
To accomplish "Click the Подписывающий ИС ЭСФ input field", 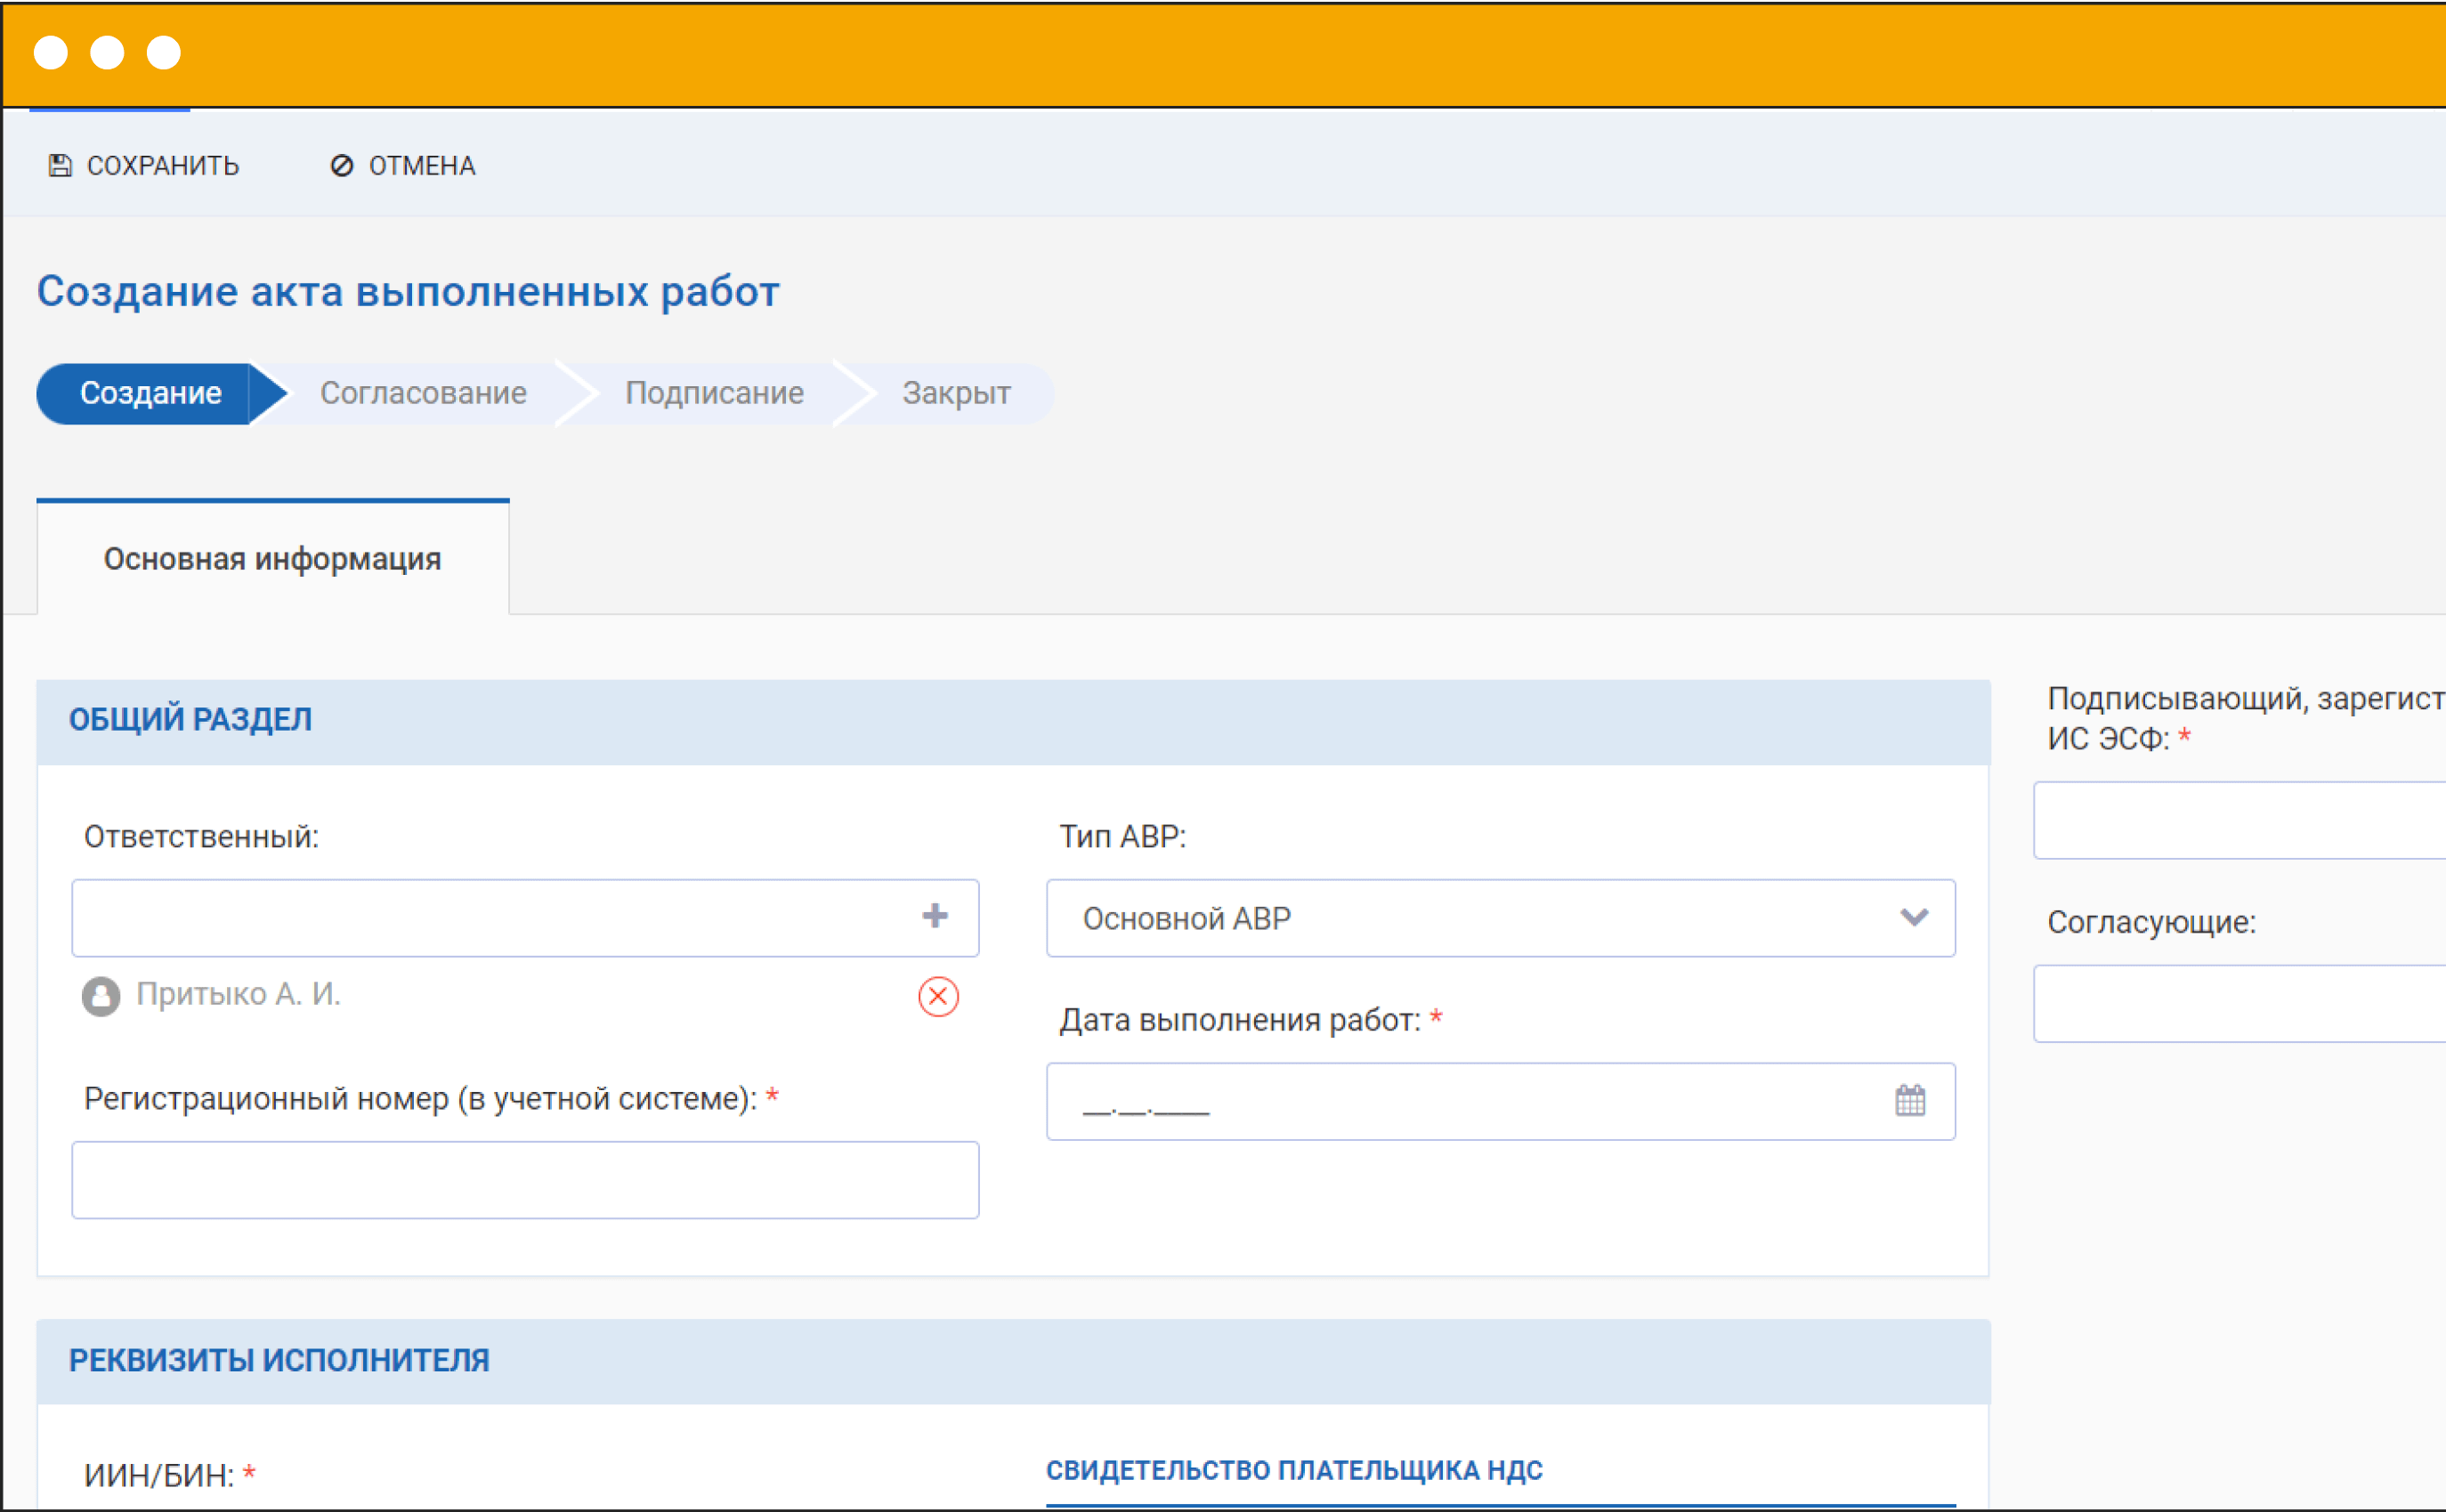I will coord(2239,820).
